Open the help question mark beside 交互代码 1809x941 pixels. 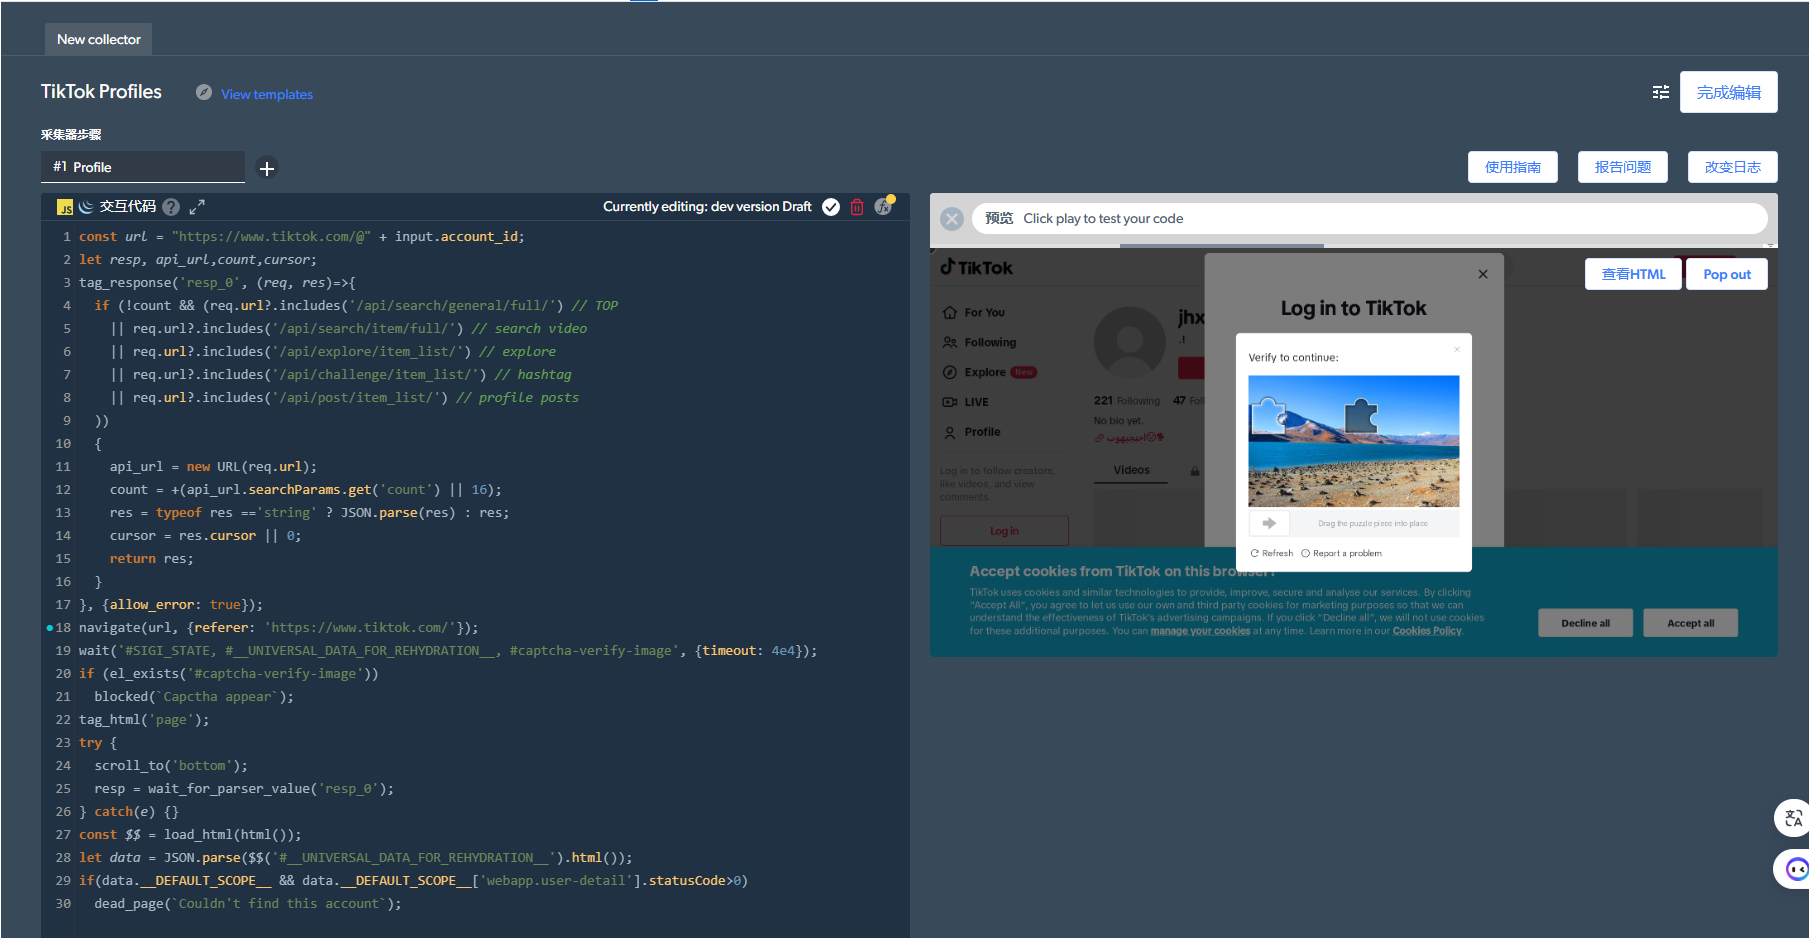(171, 207)
